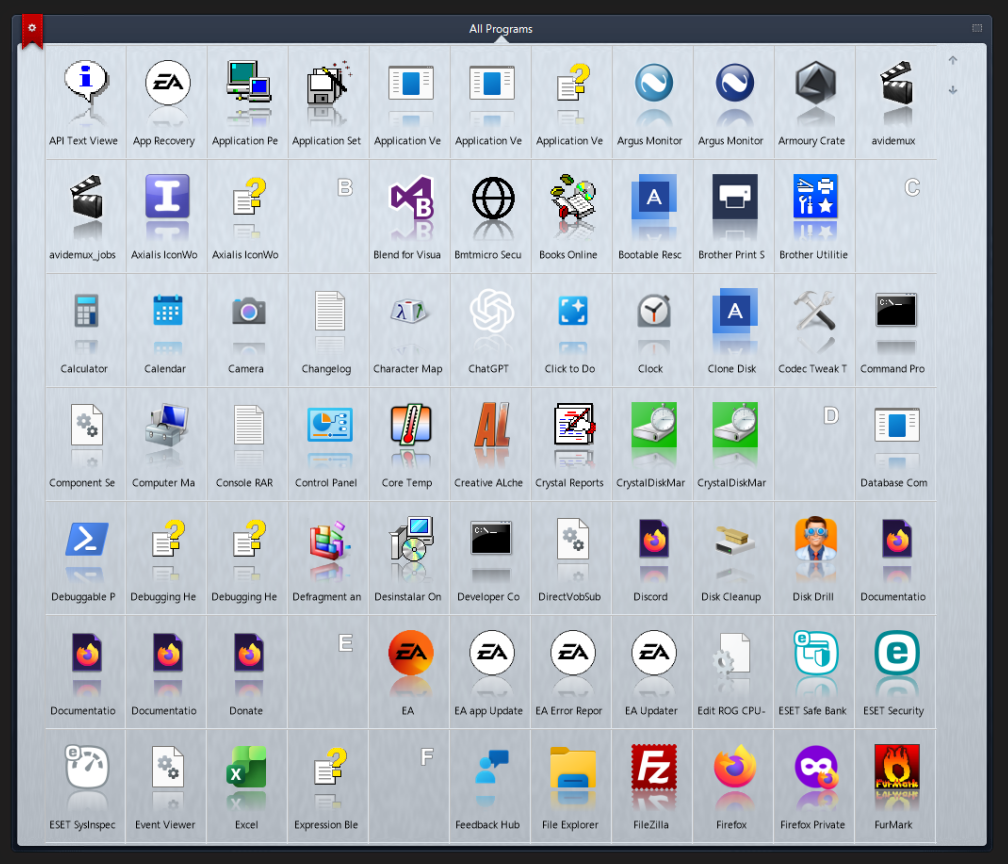Open ESET Security program
This screenshot has height=864, width=1008.
coord(894,654)
